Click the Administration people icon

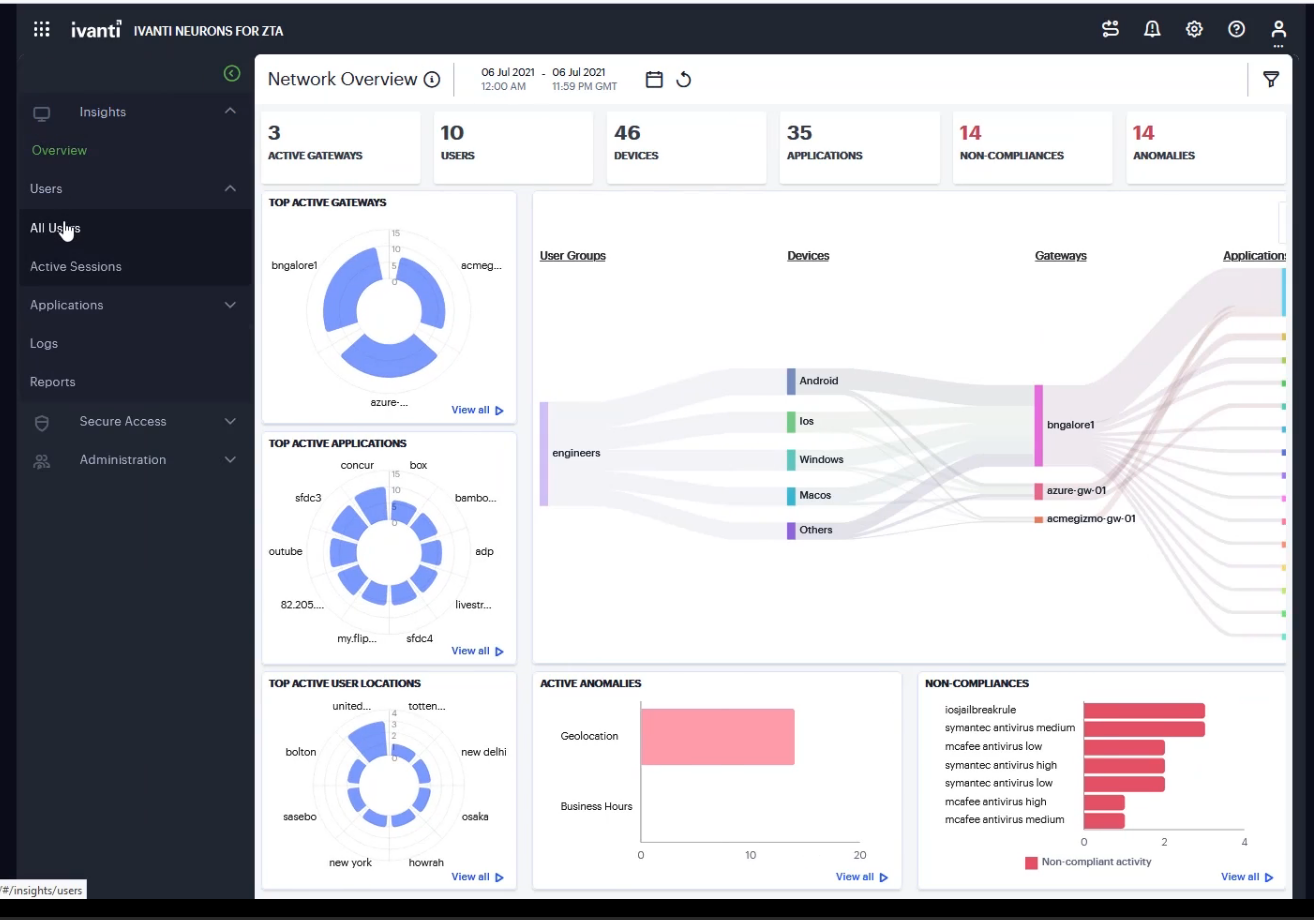pos(42,461)
